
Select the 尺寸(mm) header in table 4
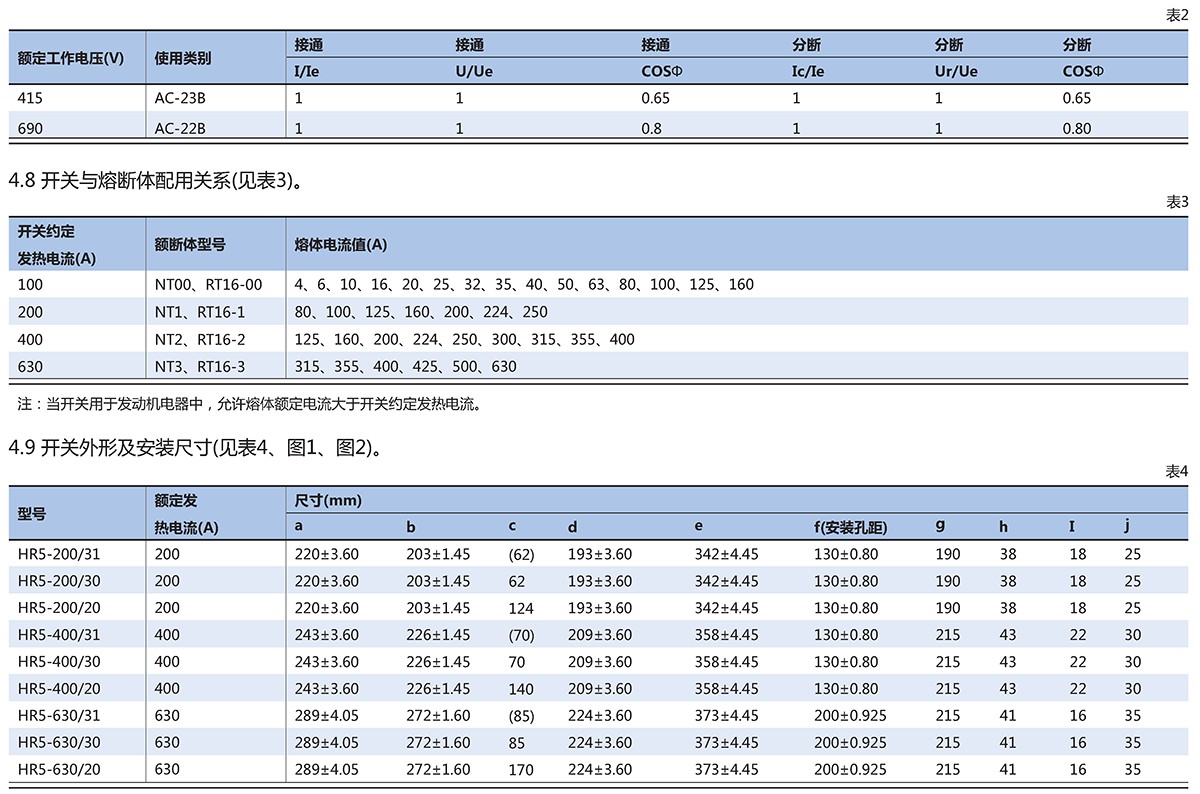(328, 500)
